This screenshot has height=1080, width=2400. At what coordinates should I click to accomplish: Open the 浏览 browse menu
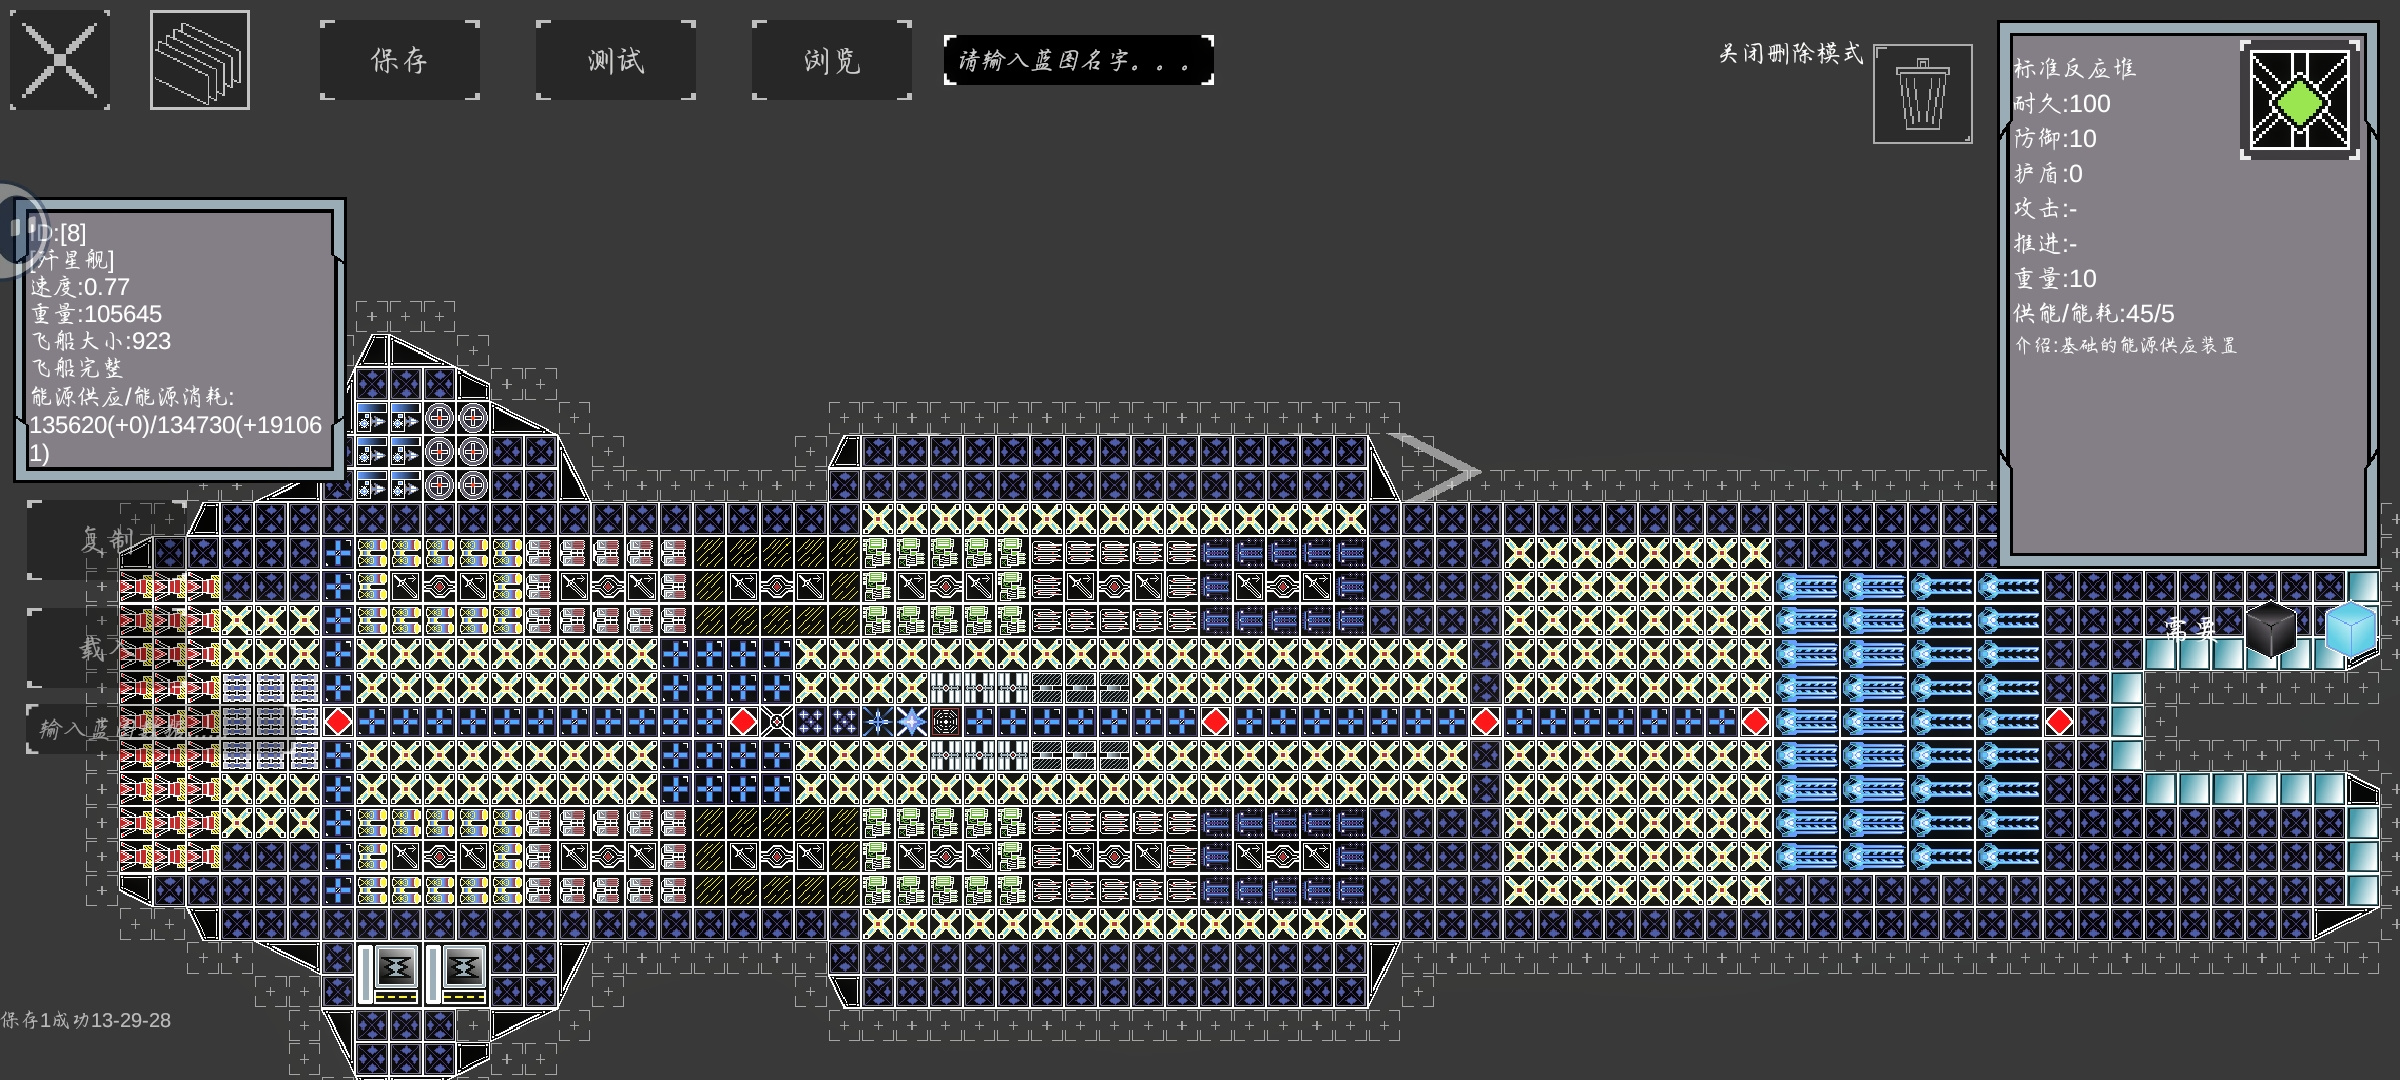coord(832,60)
